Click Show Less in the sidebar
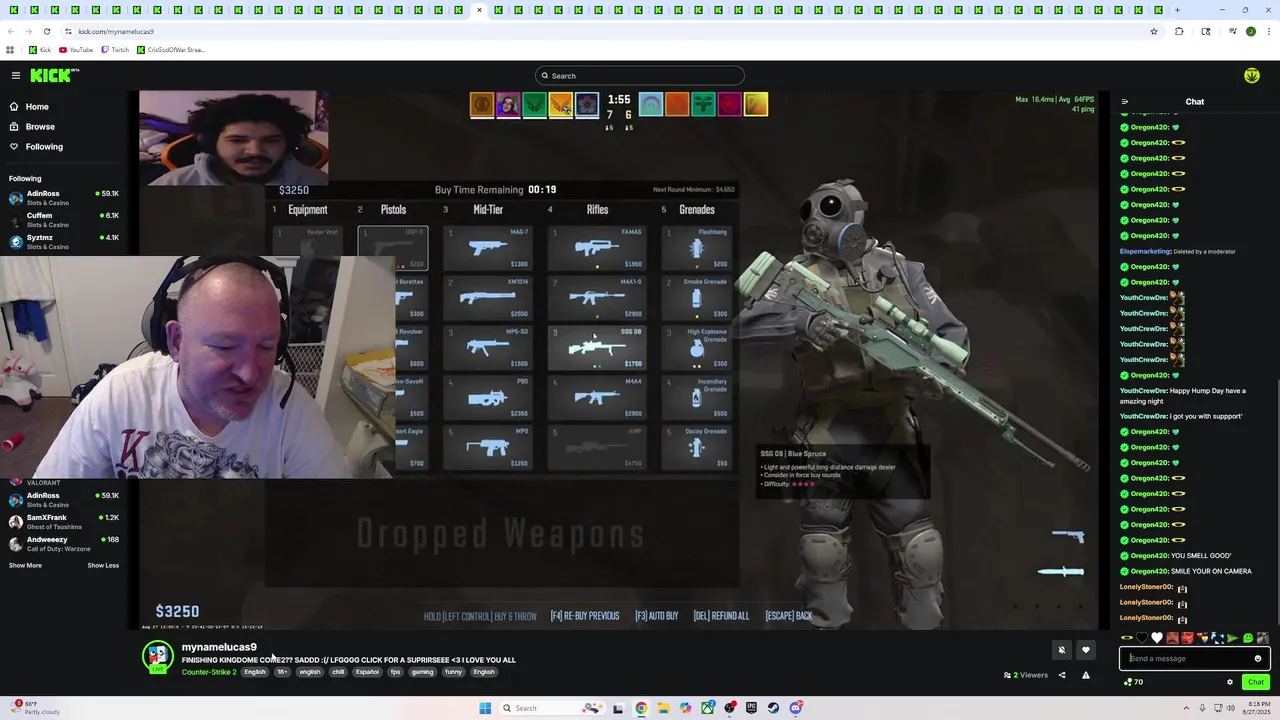The image size is (1280, 720). [x=103, y=566]
